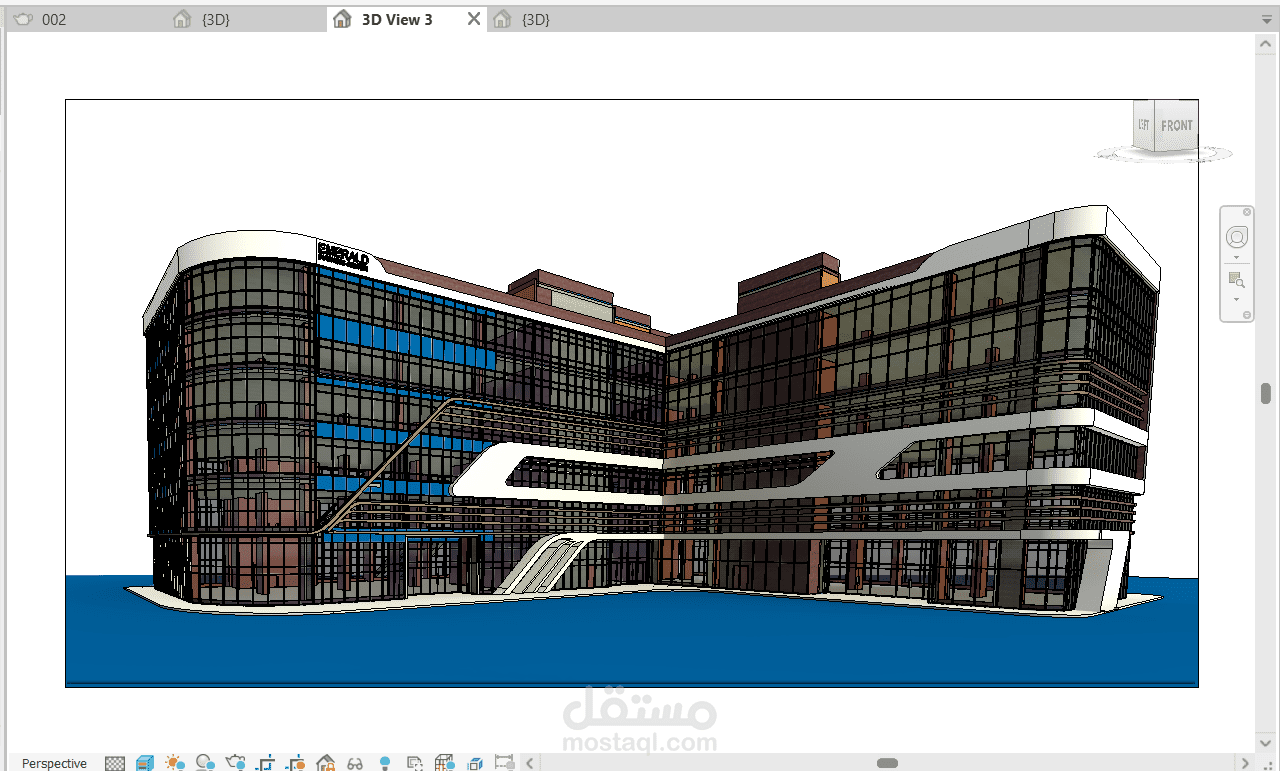Click the LEFT face of the ViewCube

1144,125
